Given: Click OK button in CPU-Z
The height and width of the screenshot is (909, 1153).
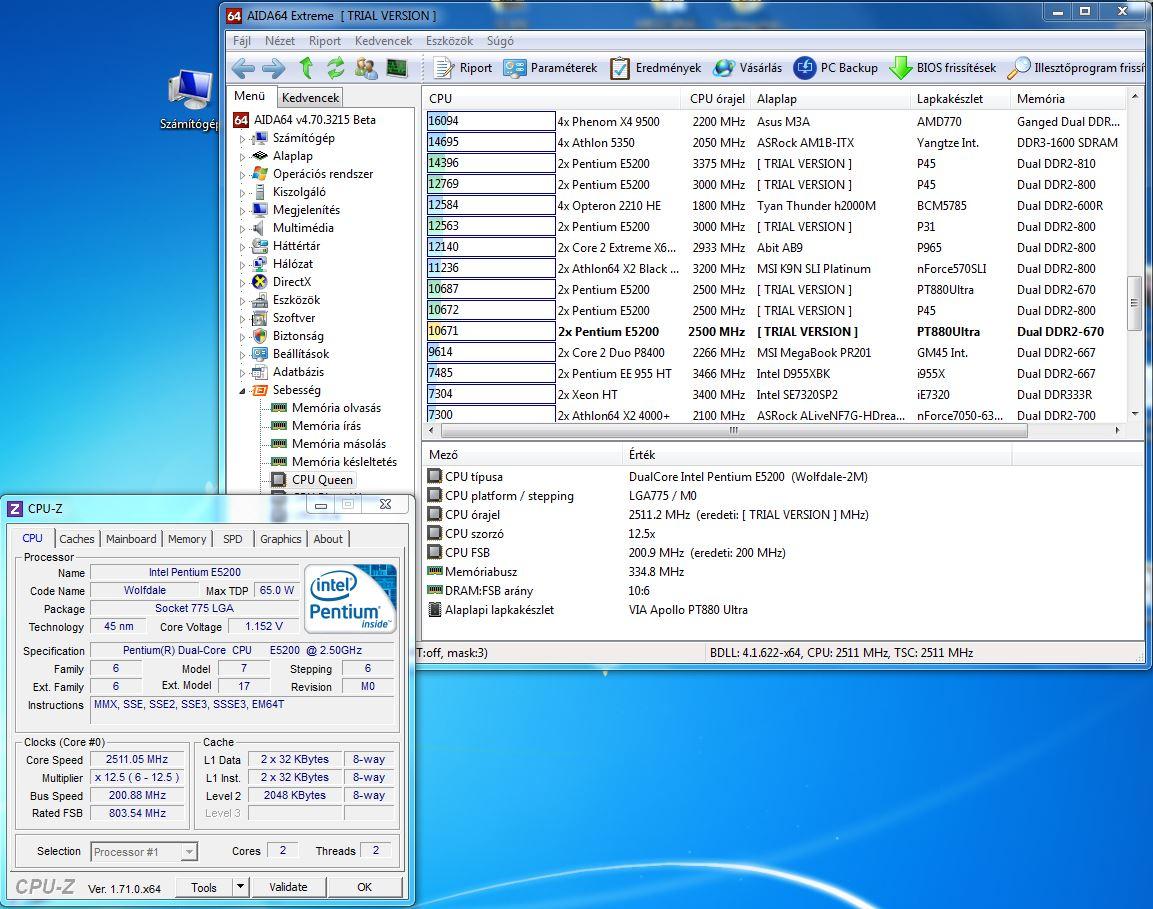Looking at the screenshot, I should [x=365, y=887].
